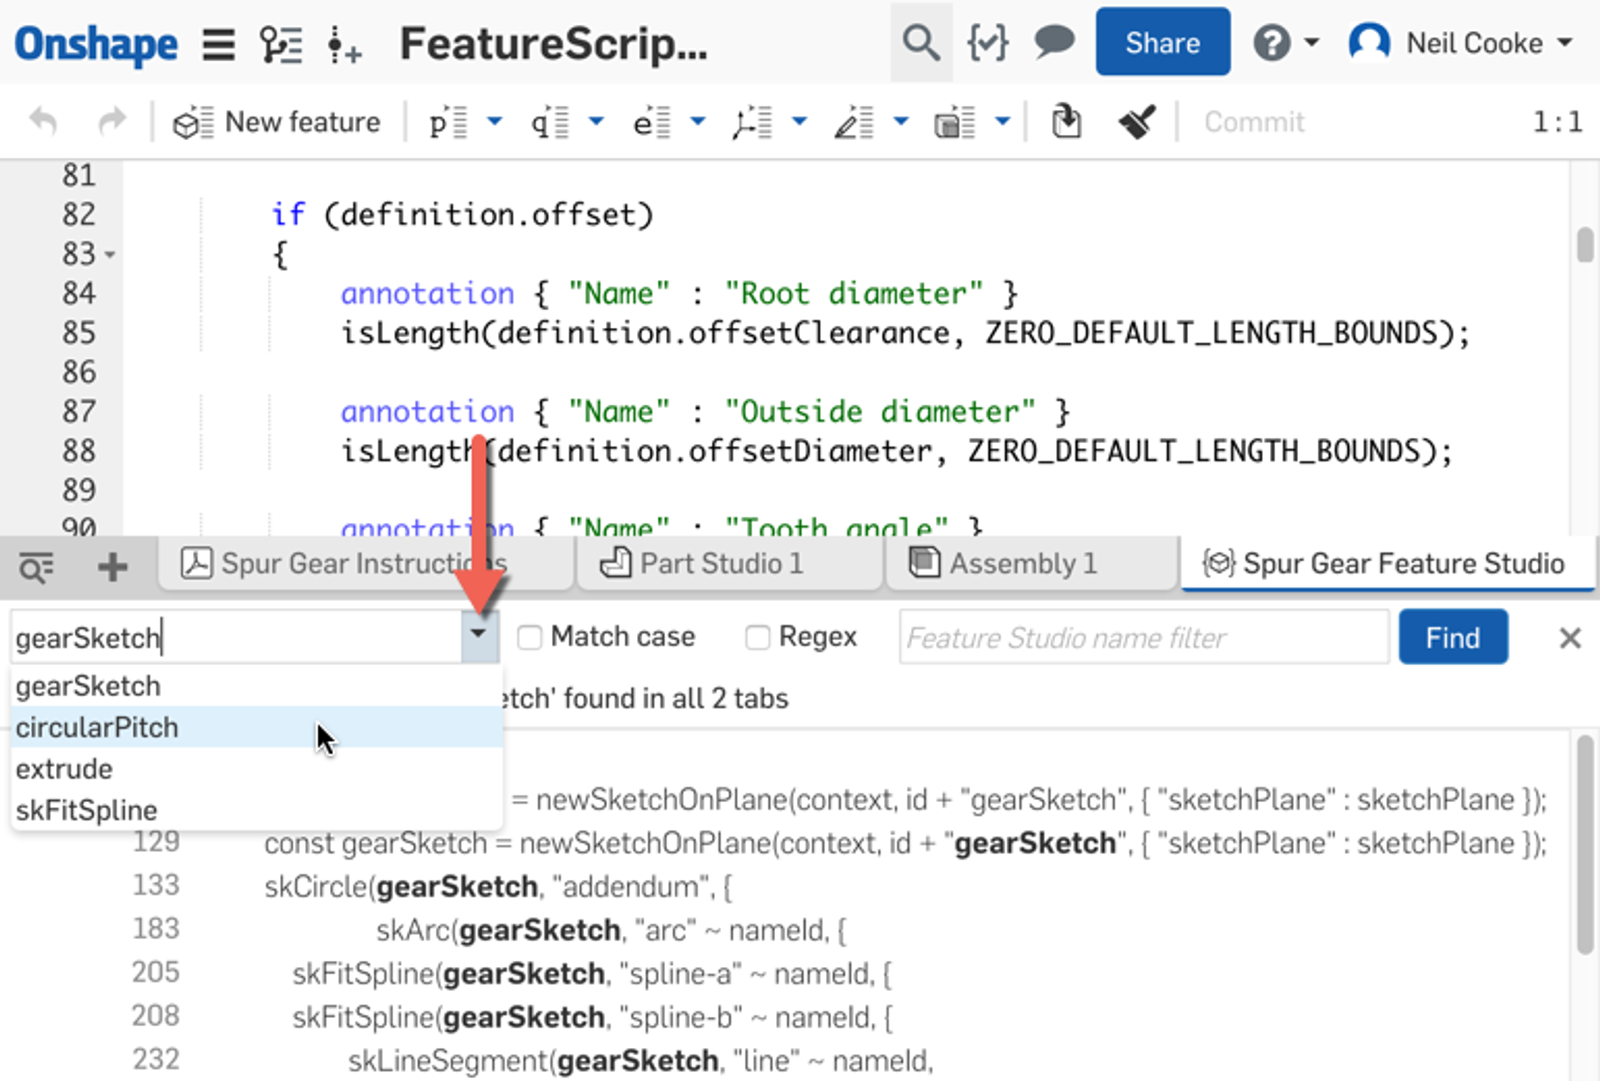Click the redo arrow icon
The image size is (1600, 1081).
(112, 122)
